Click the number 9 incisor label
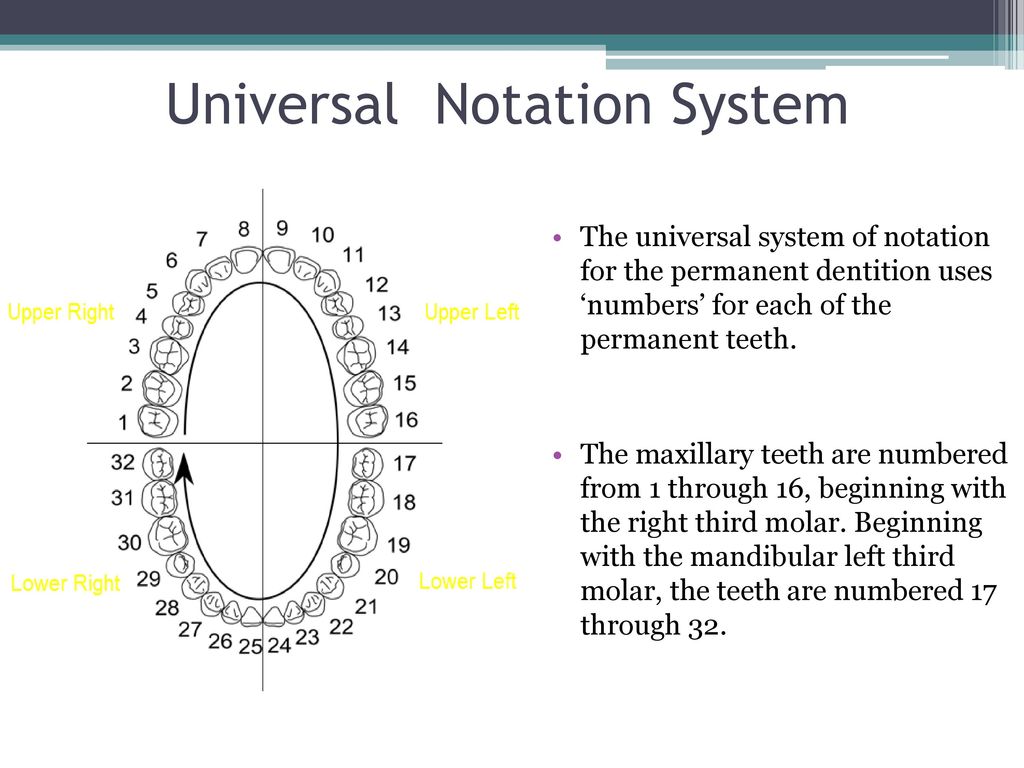The width and height of the screenshot is (1024, 768). pos(282,228)
